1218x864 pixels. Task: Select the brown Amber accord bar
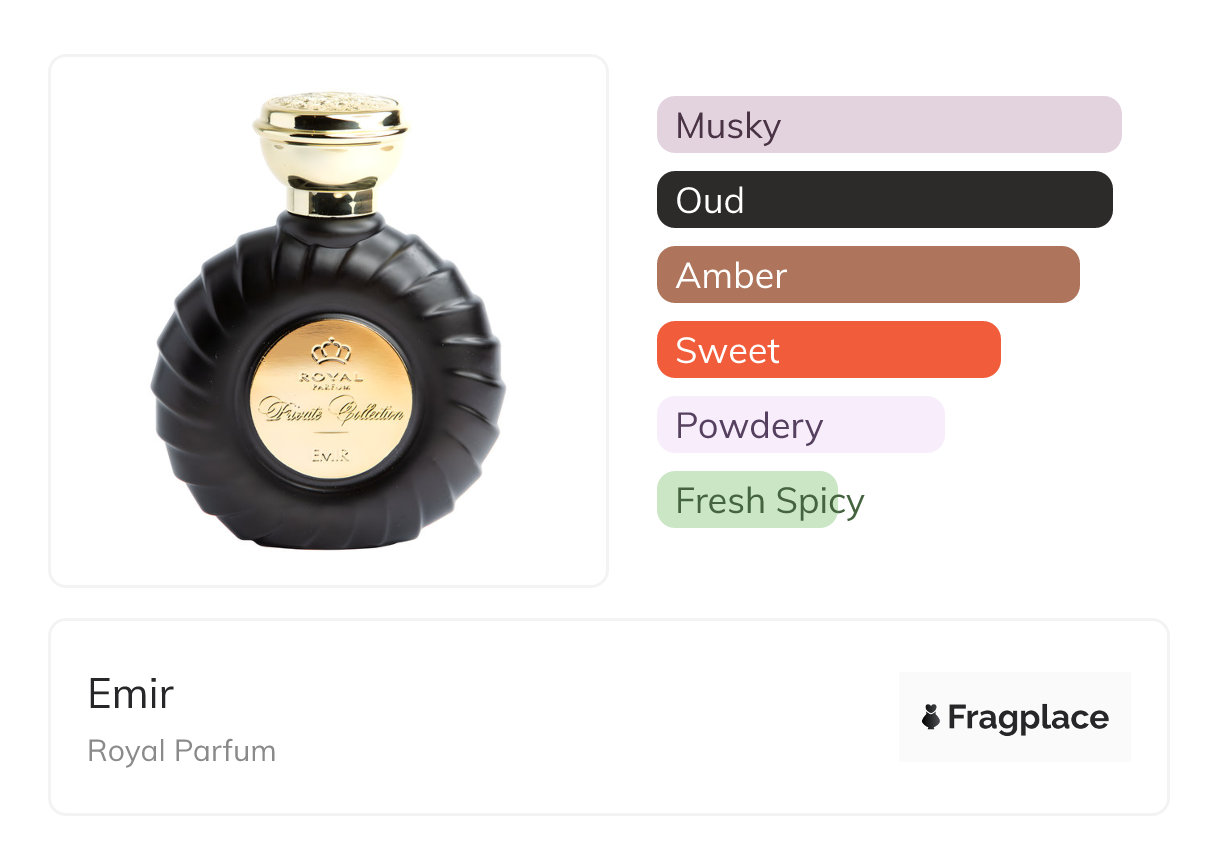(x=868, y=275)
